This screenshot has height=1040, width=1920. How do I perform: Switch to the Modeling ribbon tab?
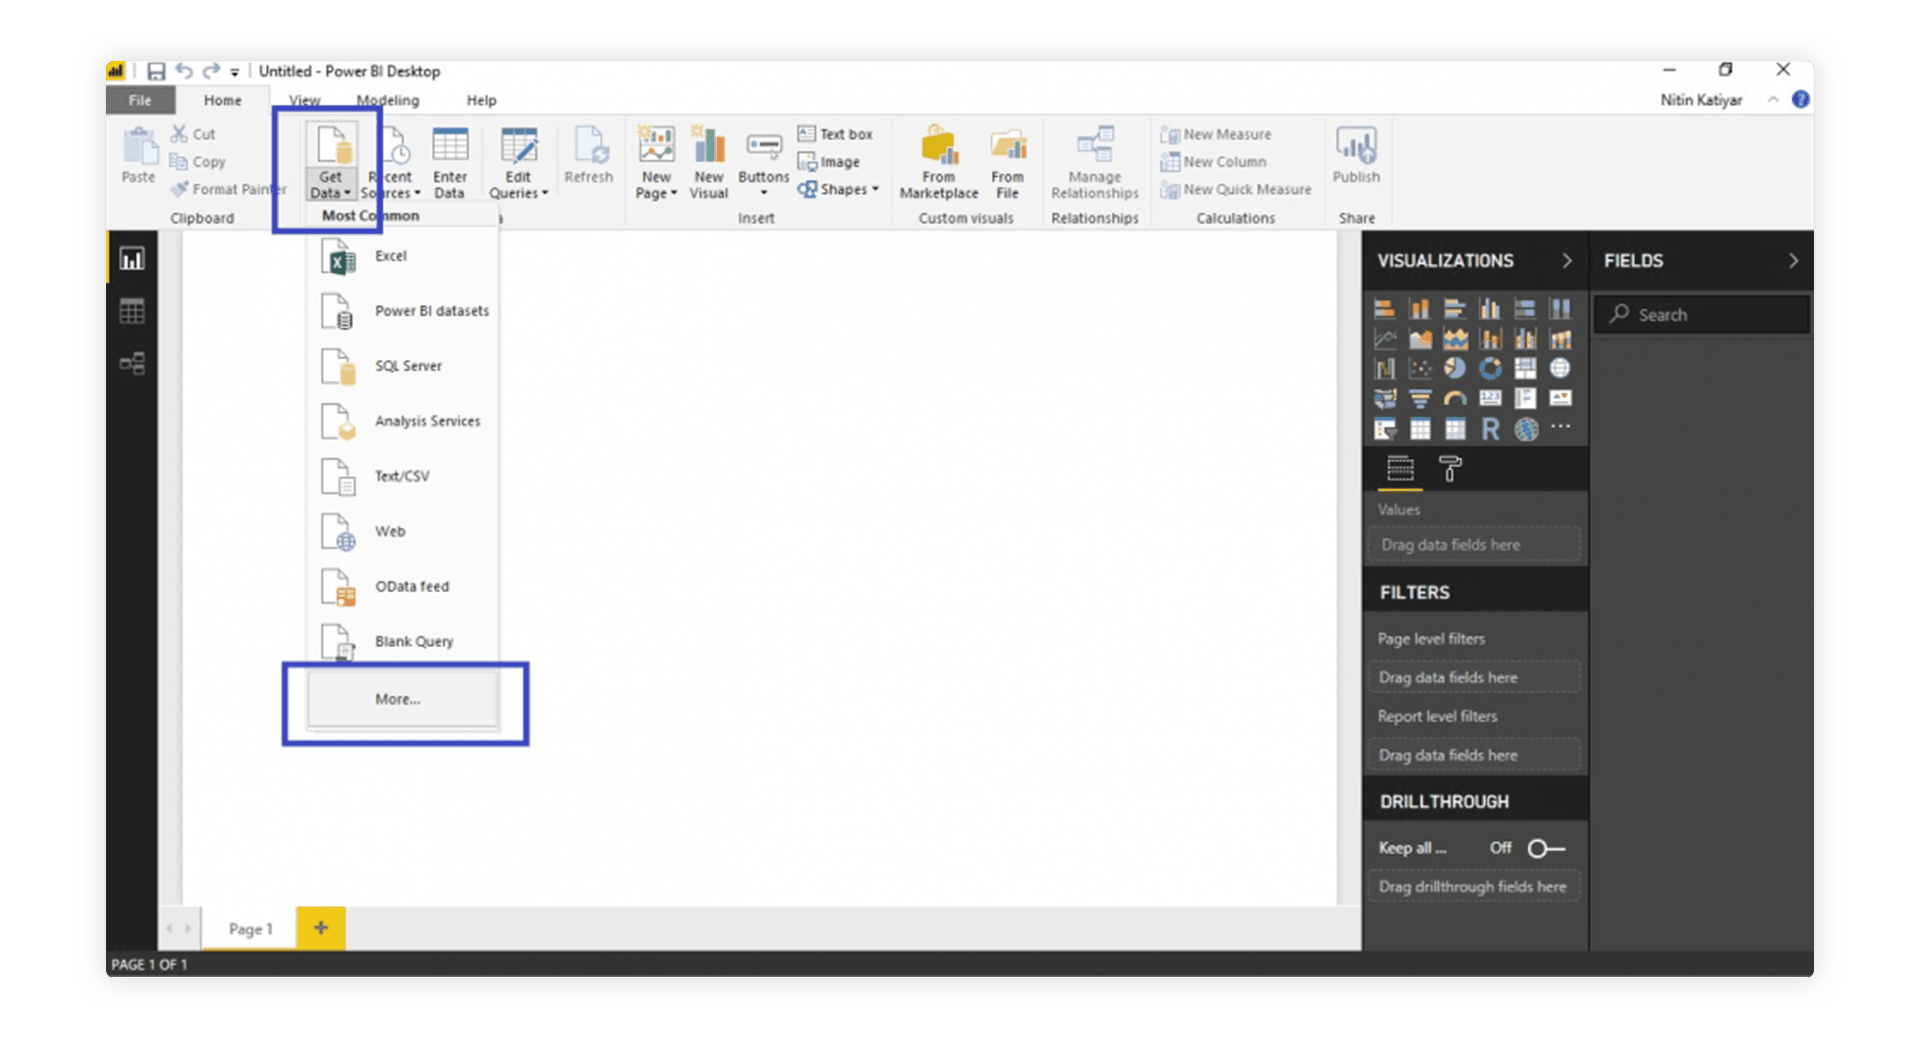[388, 100]
